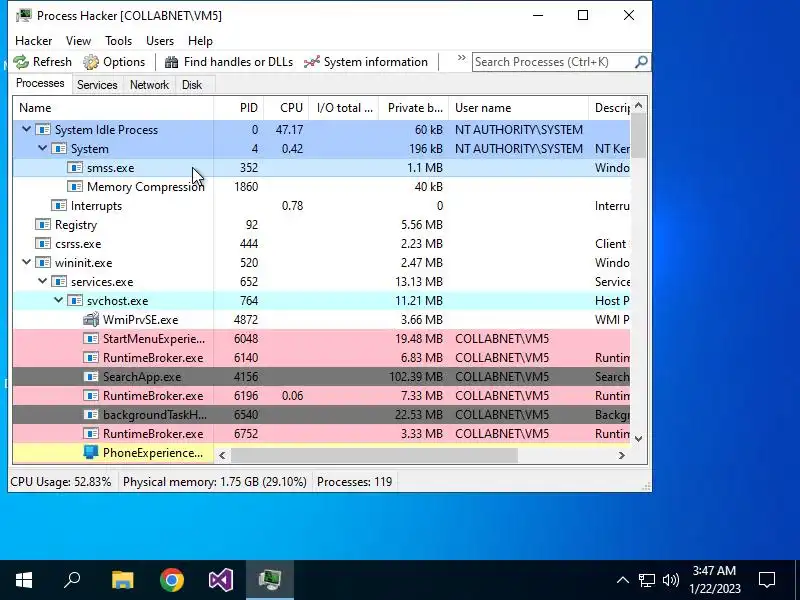
Task: Select the RuntimeBroker.exe 6196 row
Action: coord(321,396)
